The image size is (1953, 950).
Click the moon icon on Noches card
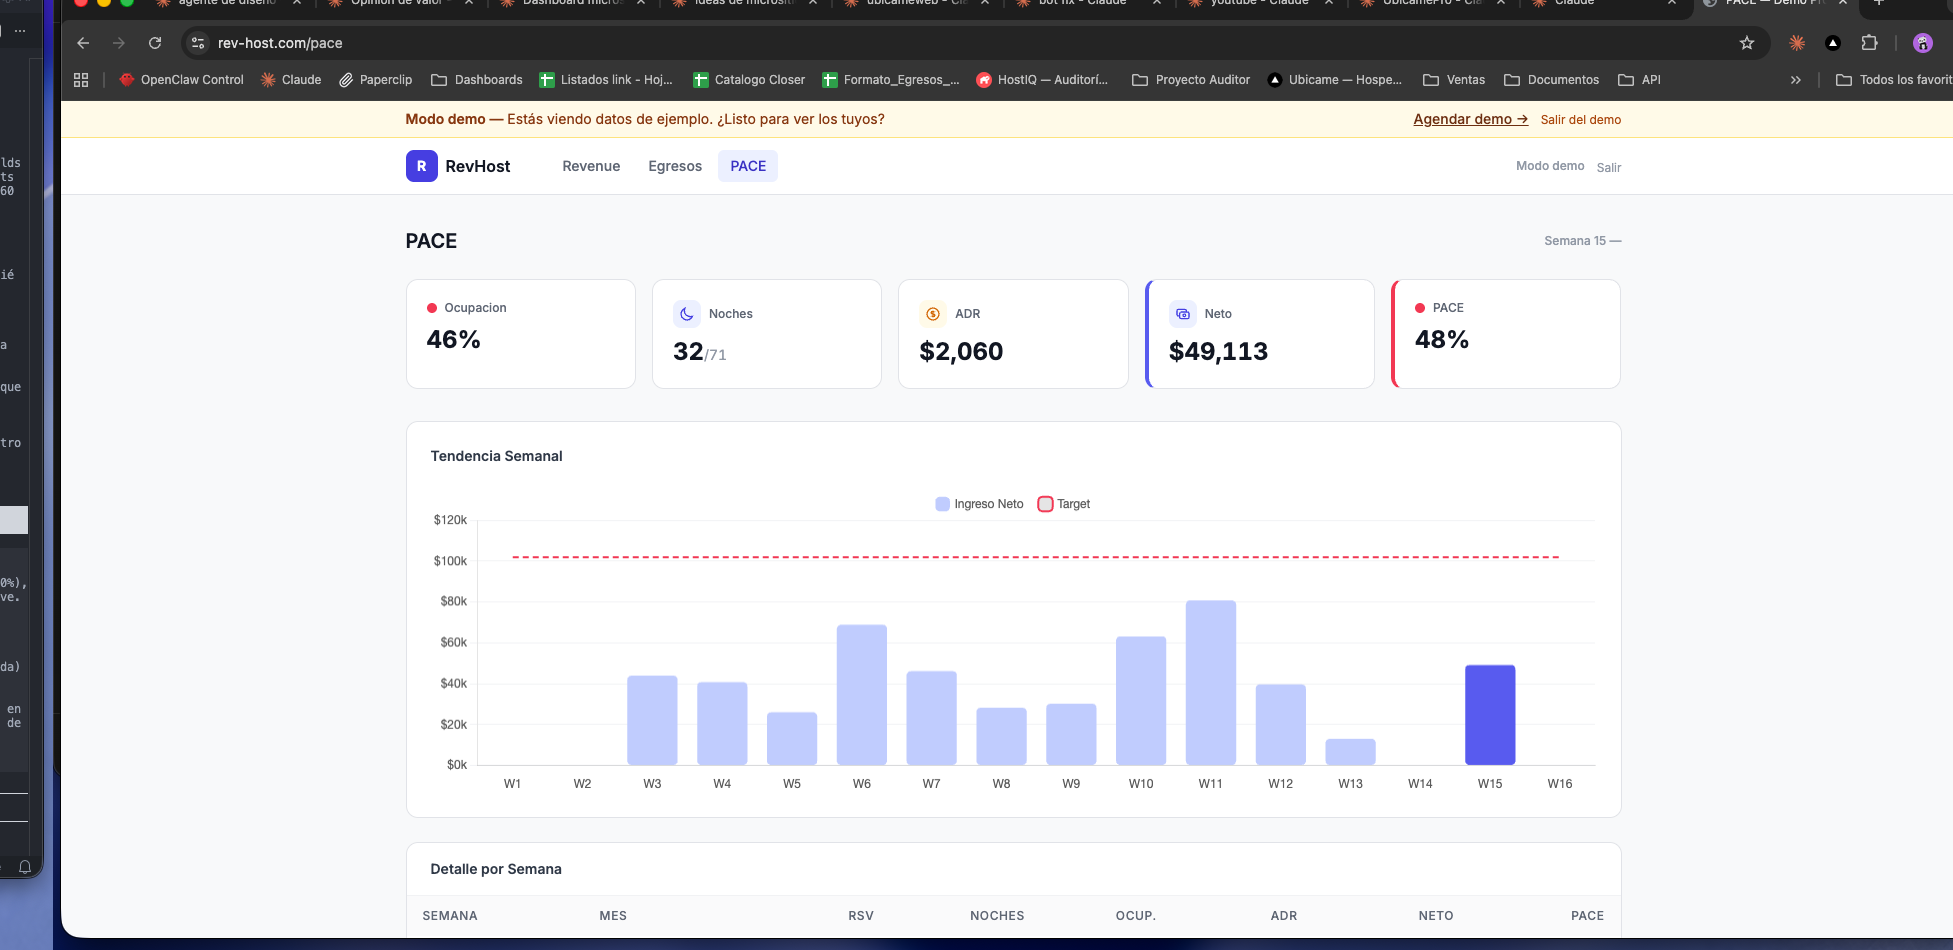[x=687, y=314]
